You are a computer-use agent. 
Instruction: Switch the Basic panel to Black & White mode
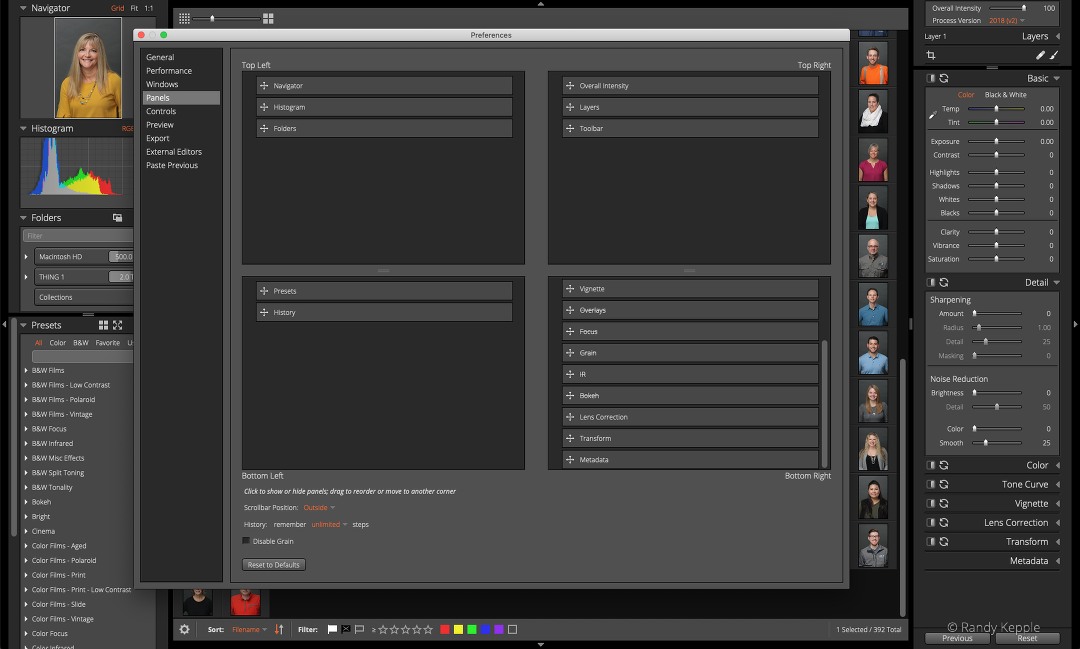[x=1006, y=95]
